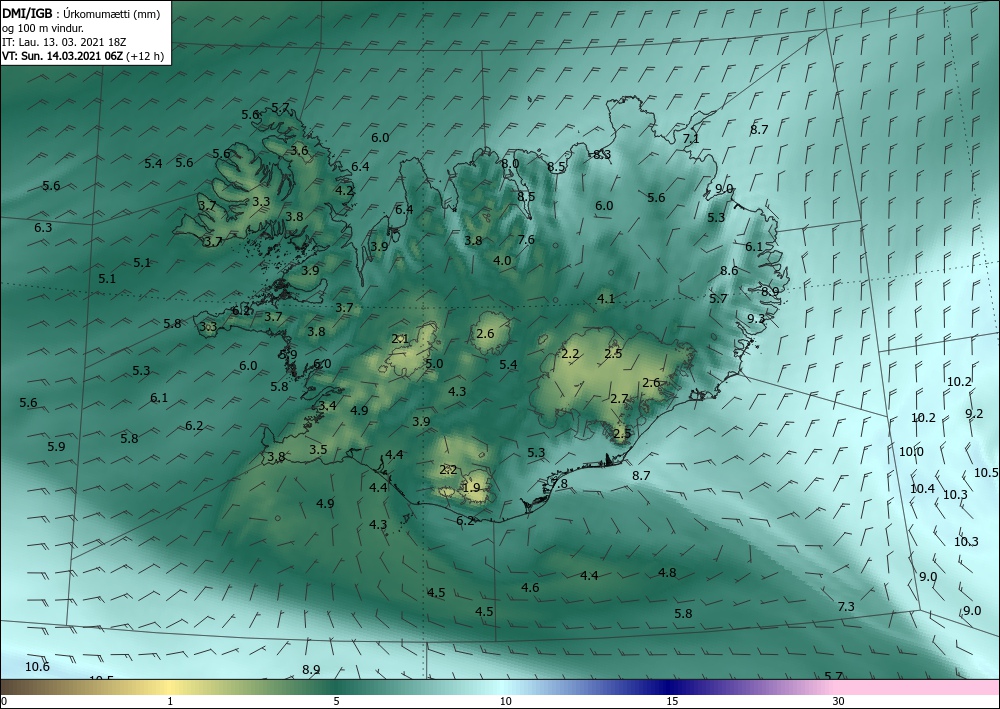Click the '10.6' value in the bottom-left corner
Viewport: 1000px width, 709px height.
coord(37,667)
